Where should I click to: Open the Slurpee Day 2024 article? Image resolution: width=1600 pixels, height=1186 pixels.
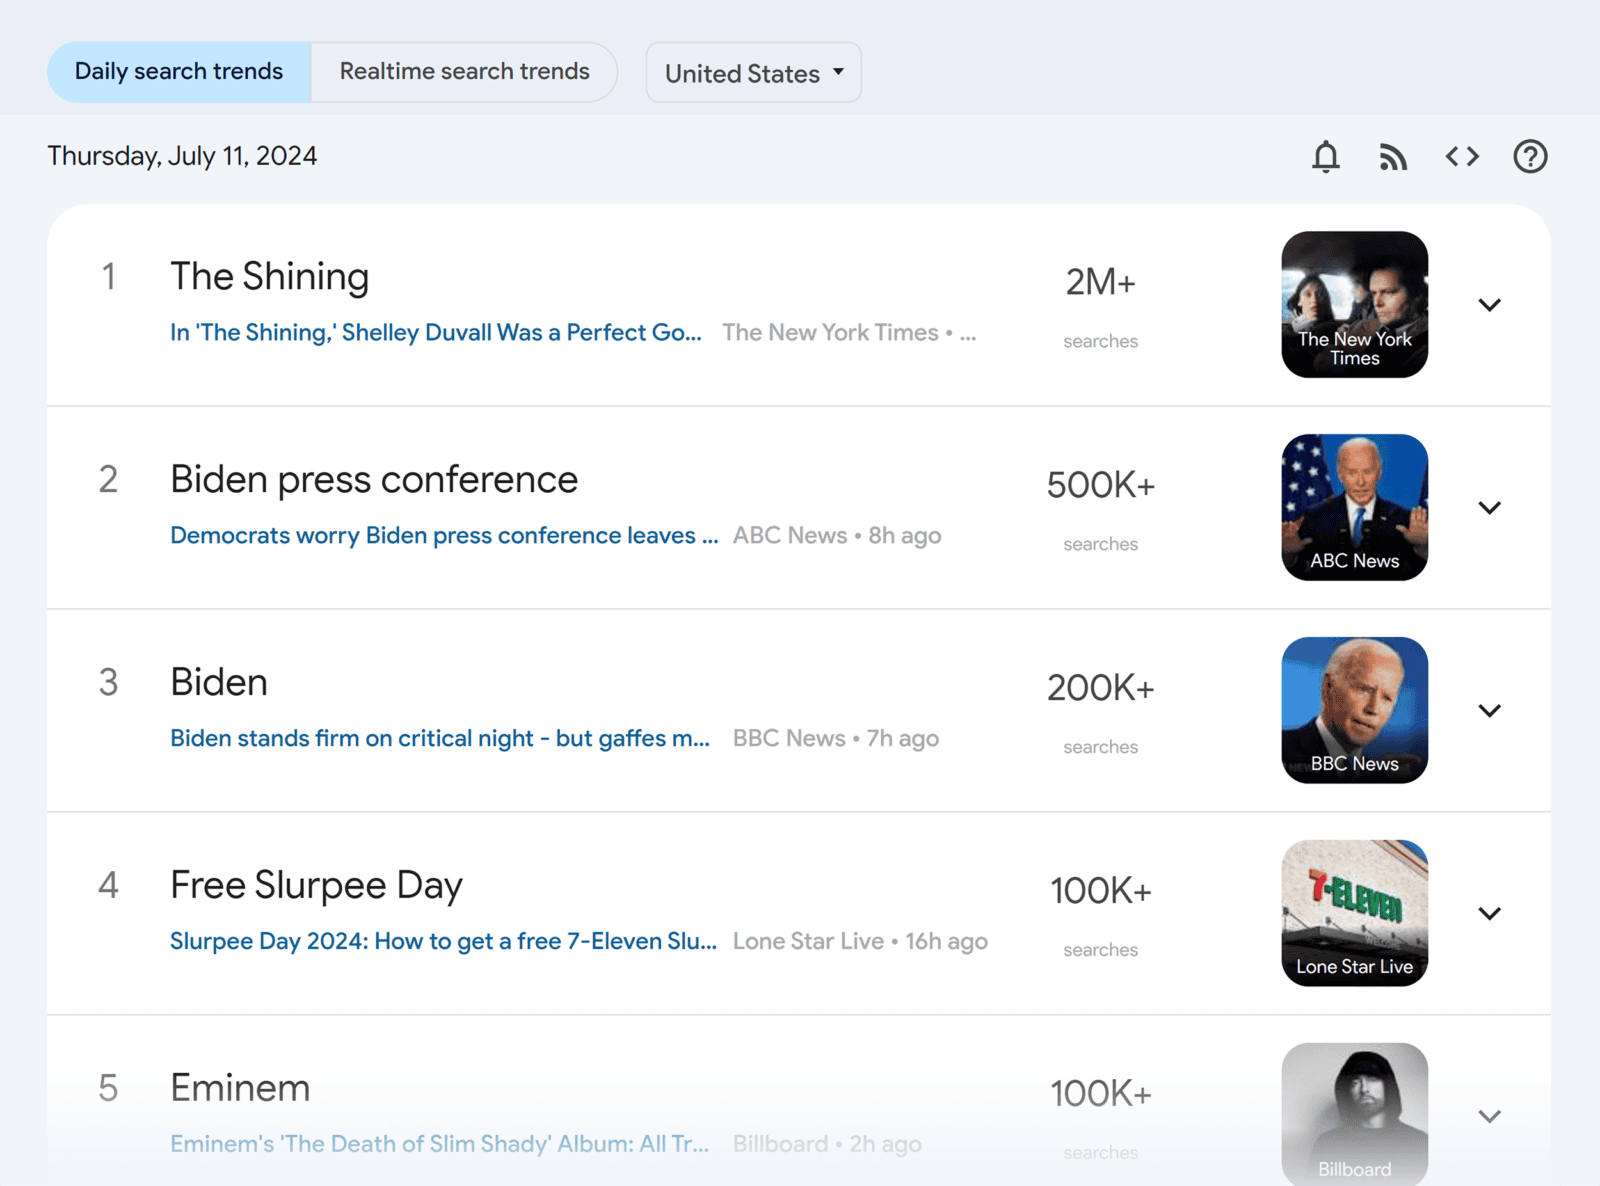tap(443, 941)
